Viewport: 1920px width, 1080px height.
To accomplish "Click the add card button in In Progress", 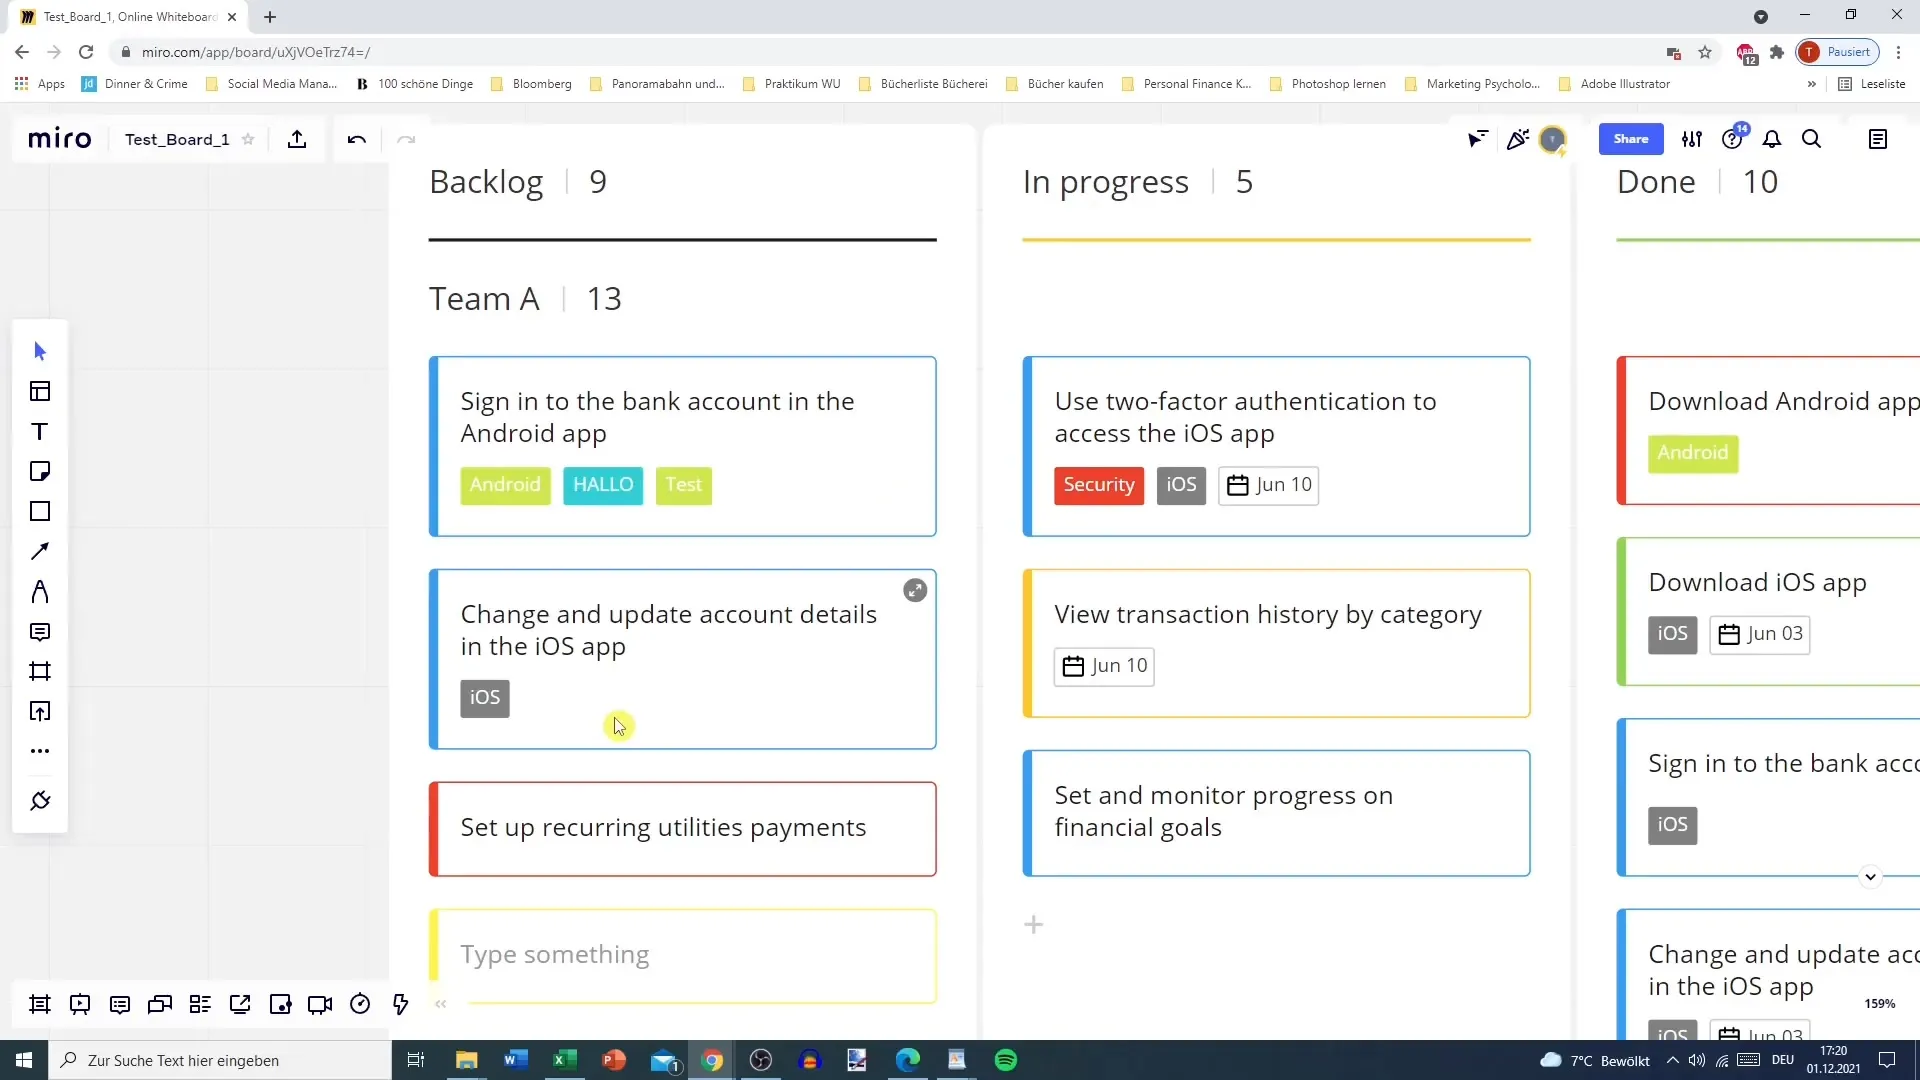I will pyautogui.click(x=1034, y=923).
